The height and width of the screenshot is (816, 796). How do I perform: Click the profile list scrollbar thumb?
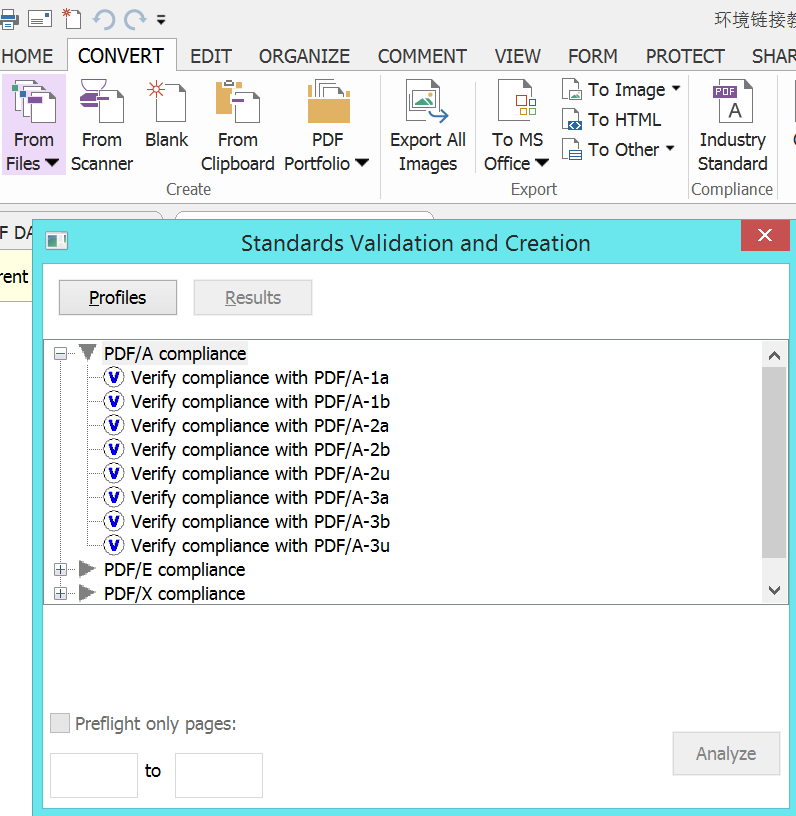[x=774, y=463]
